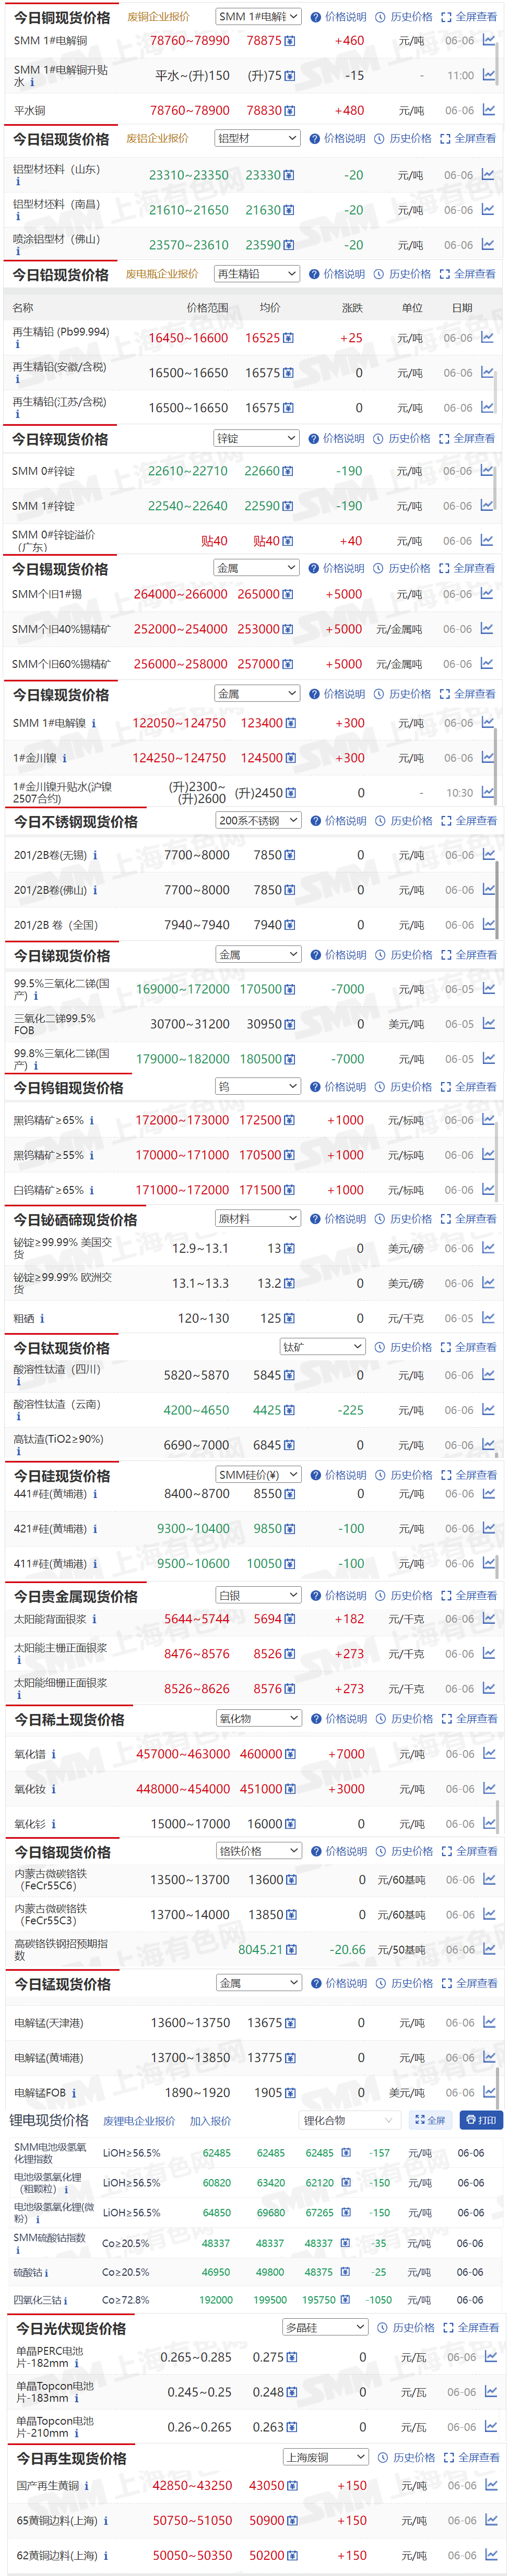
Task: Open the 上海废铜 dropdown
Action: point(325,2456)
